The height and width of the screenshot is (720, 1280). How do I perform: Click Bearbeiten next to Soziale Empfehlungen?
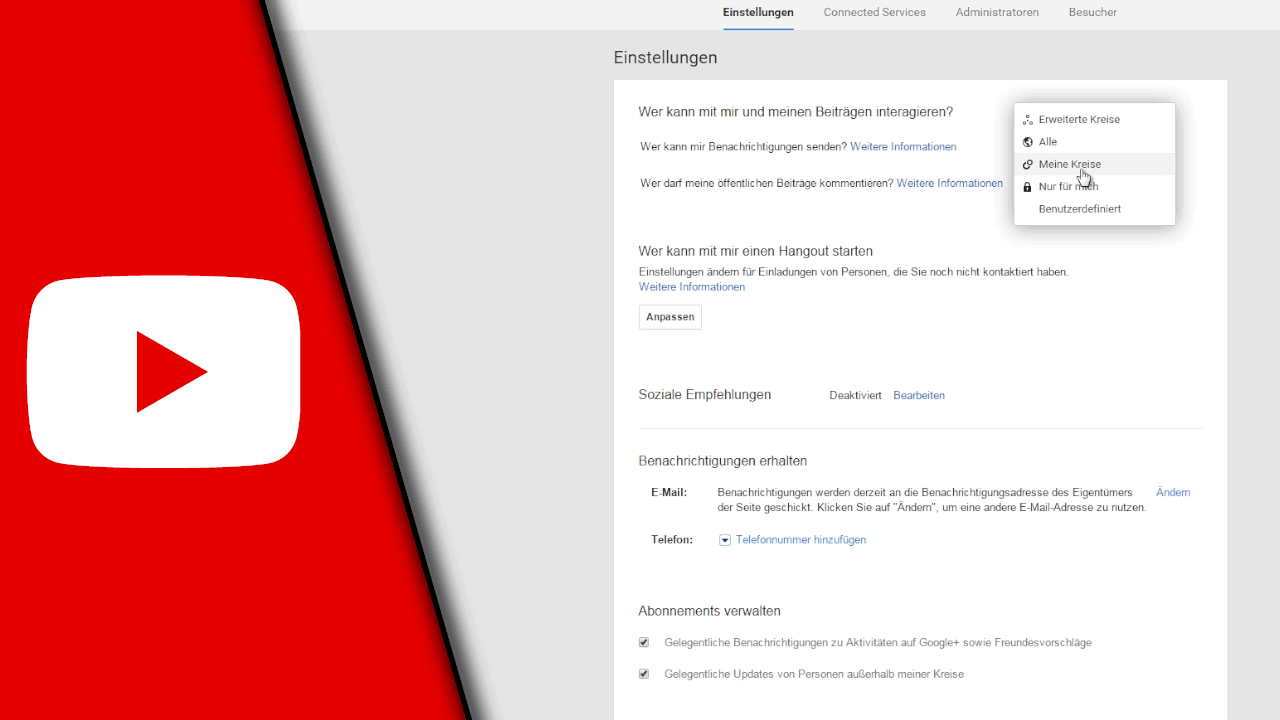point(919,396)
